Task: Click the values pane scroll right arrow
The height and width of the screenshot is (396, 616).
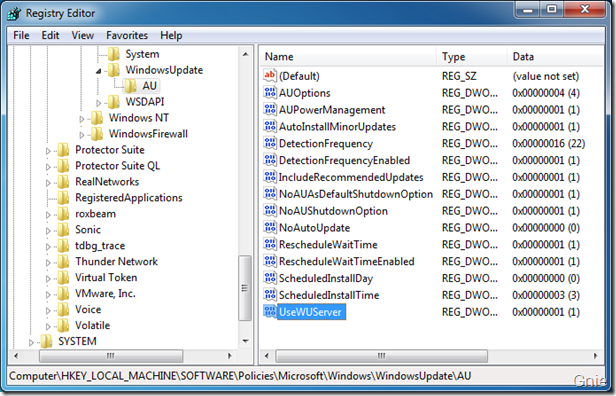Action: (x=596, y=356)
